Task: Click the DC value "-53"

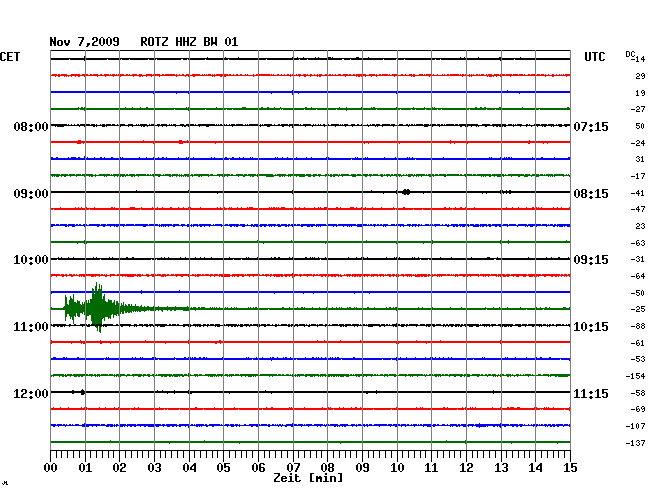Action: [638, 359]
